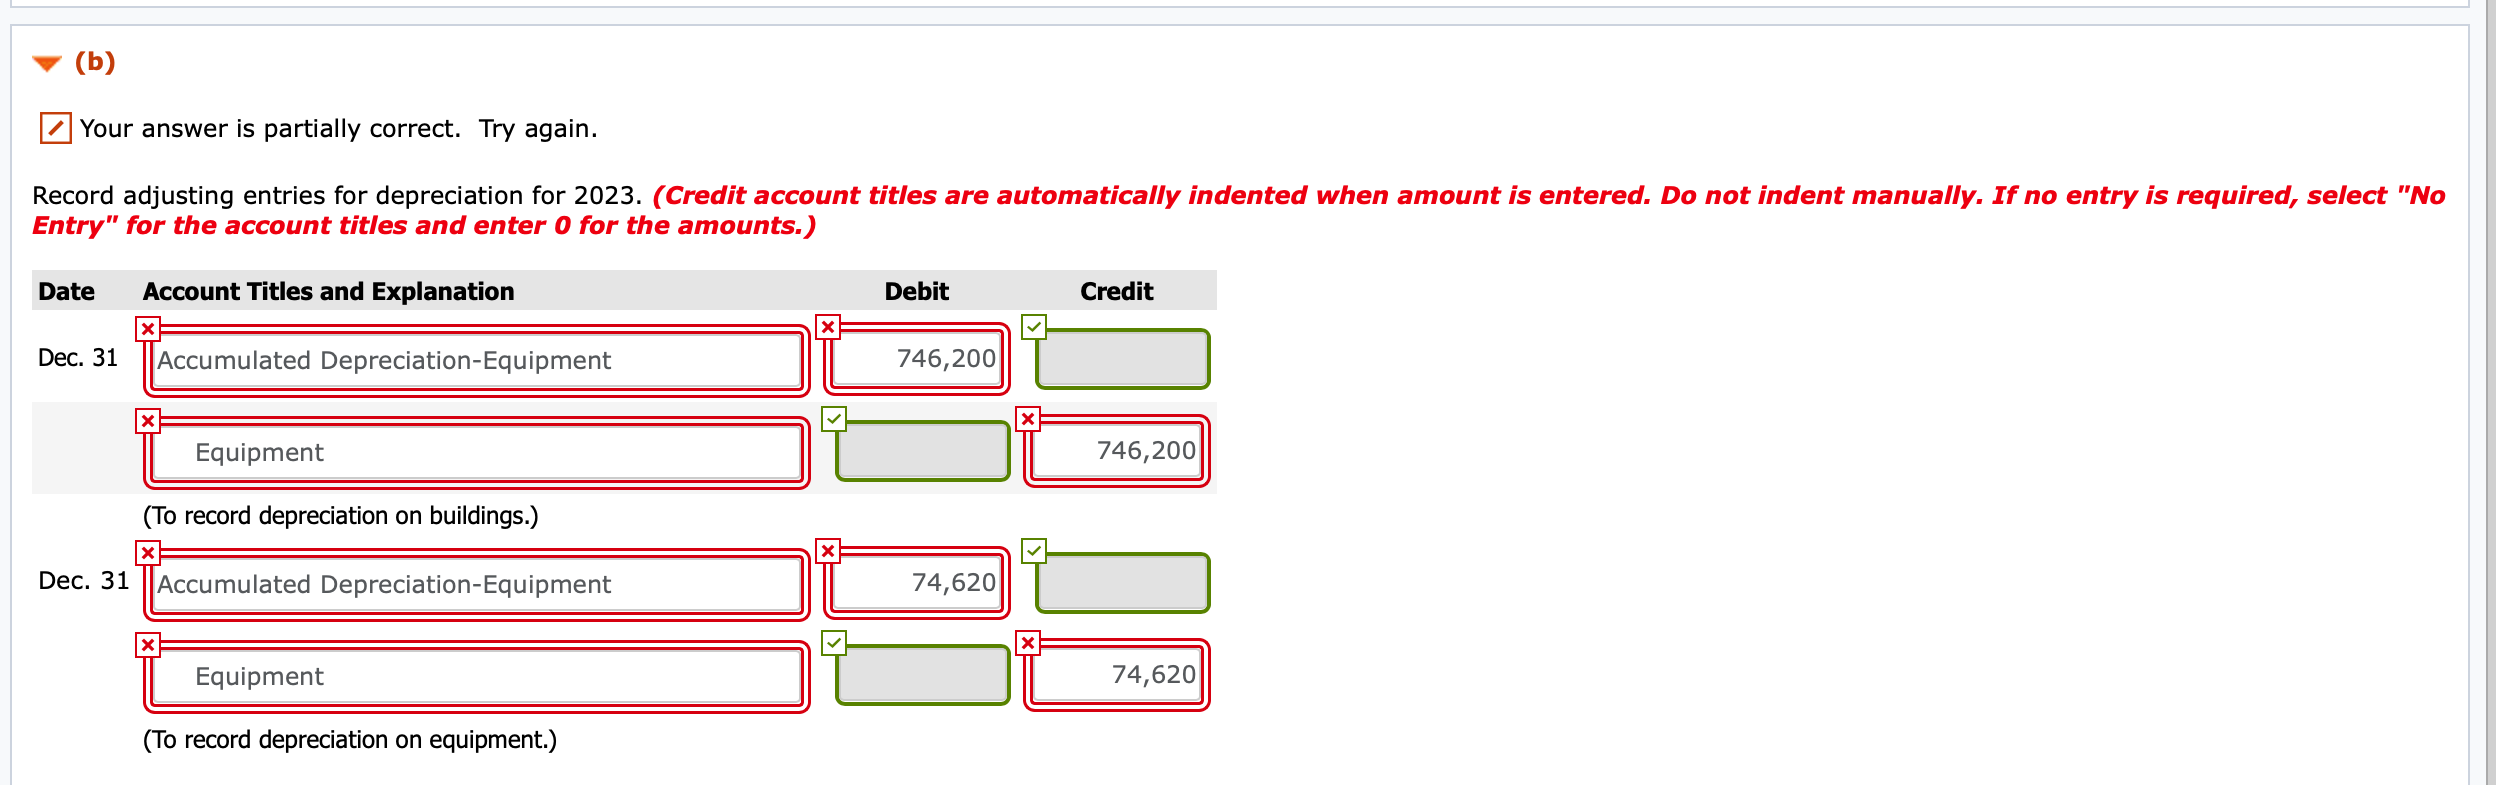Click the red X above Accumulated Depreciation-Equipment first entry
The image size is (2496, 785).
point(148,327)
